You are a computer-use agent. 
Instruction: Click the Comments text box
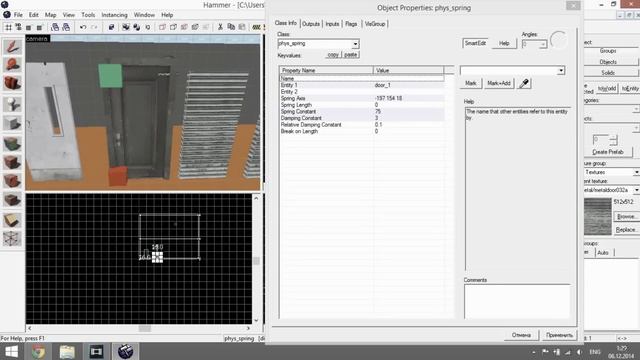[517, 302]
